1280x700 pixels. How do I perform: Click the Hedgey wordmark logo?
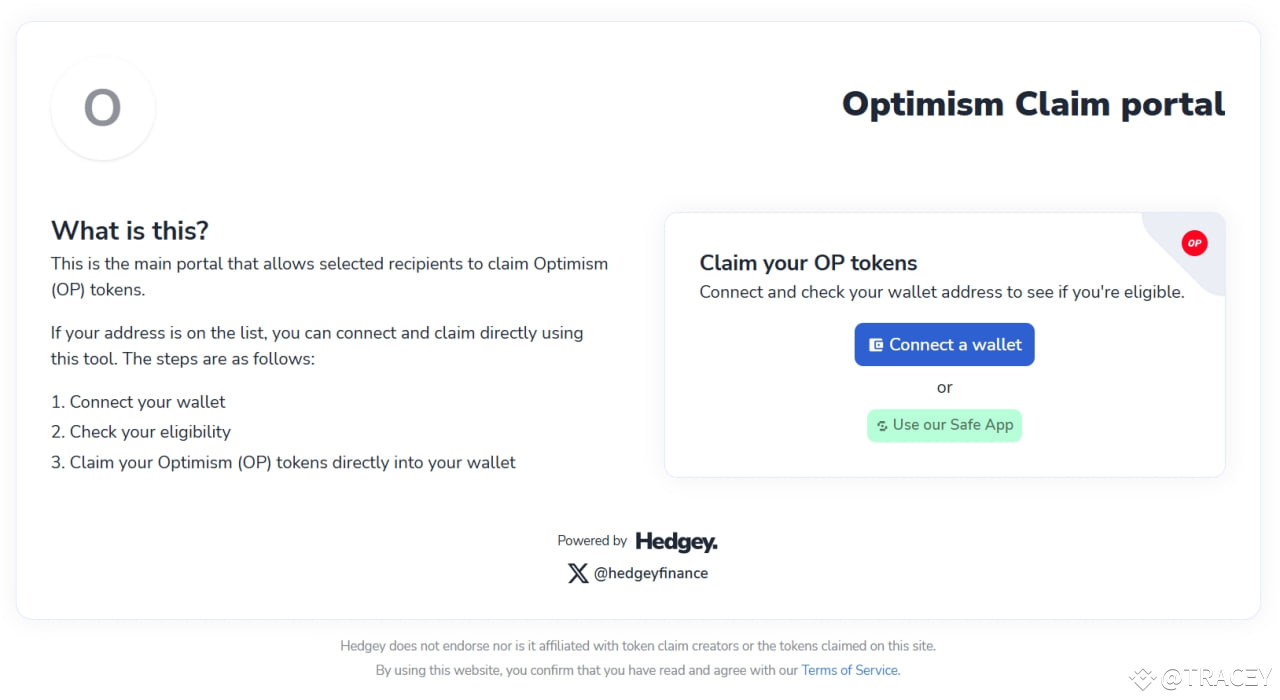click(x=676, y=541)
